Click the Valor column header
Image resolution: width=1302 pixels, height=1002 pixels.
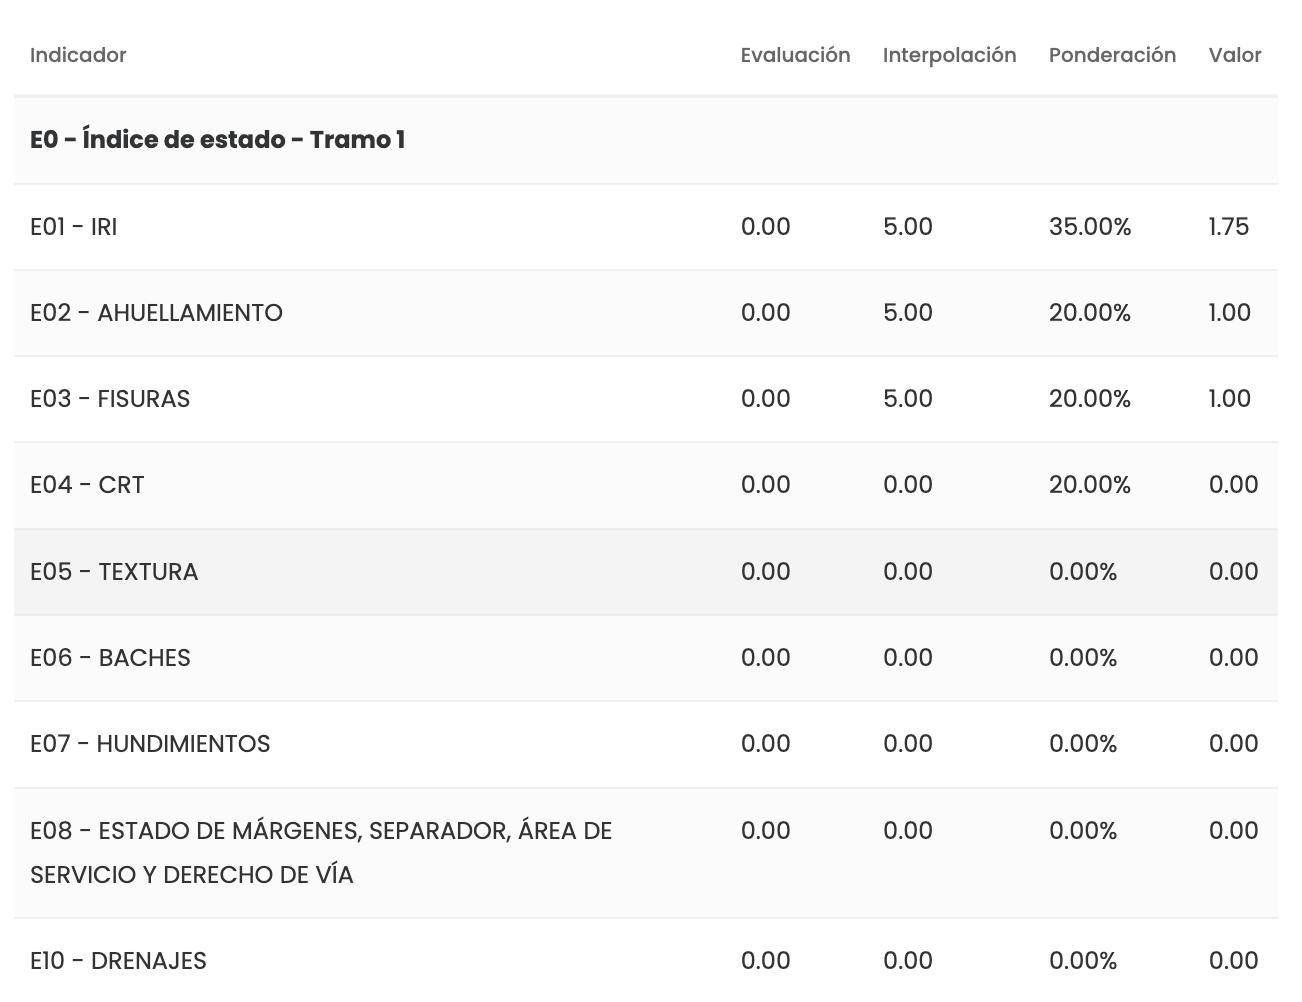tap(1234, 55)
